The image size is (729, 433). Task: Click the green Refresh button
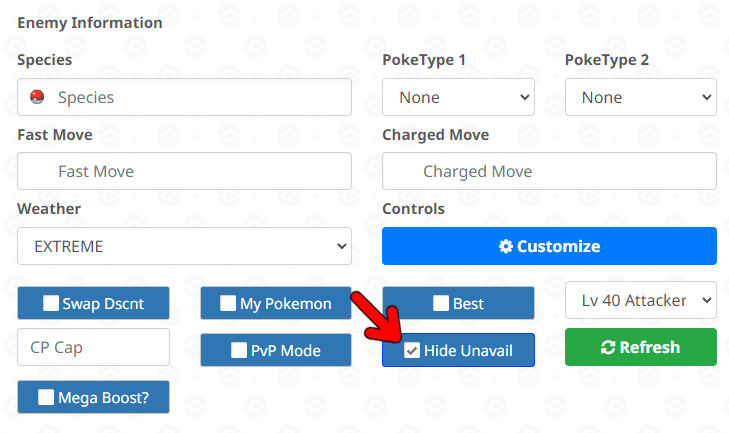(x=641, y=347)
